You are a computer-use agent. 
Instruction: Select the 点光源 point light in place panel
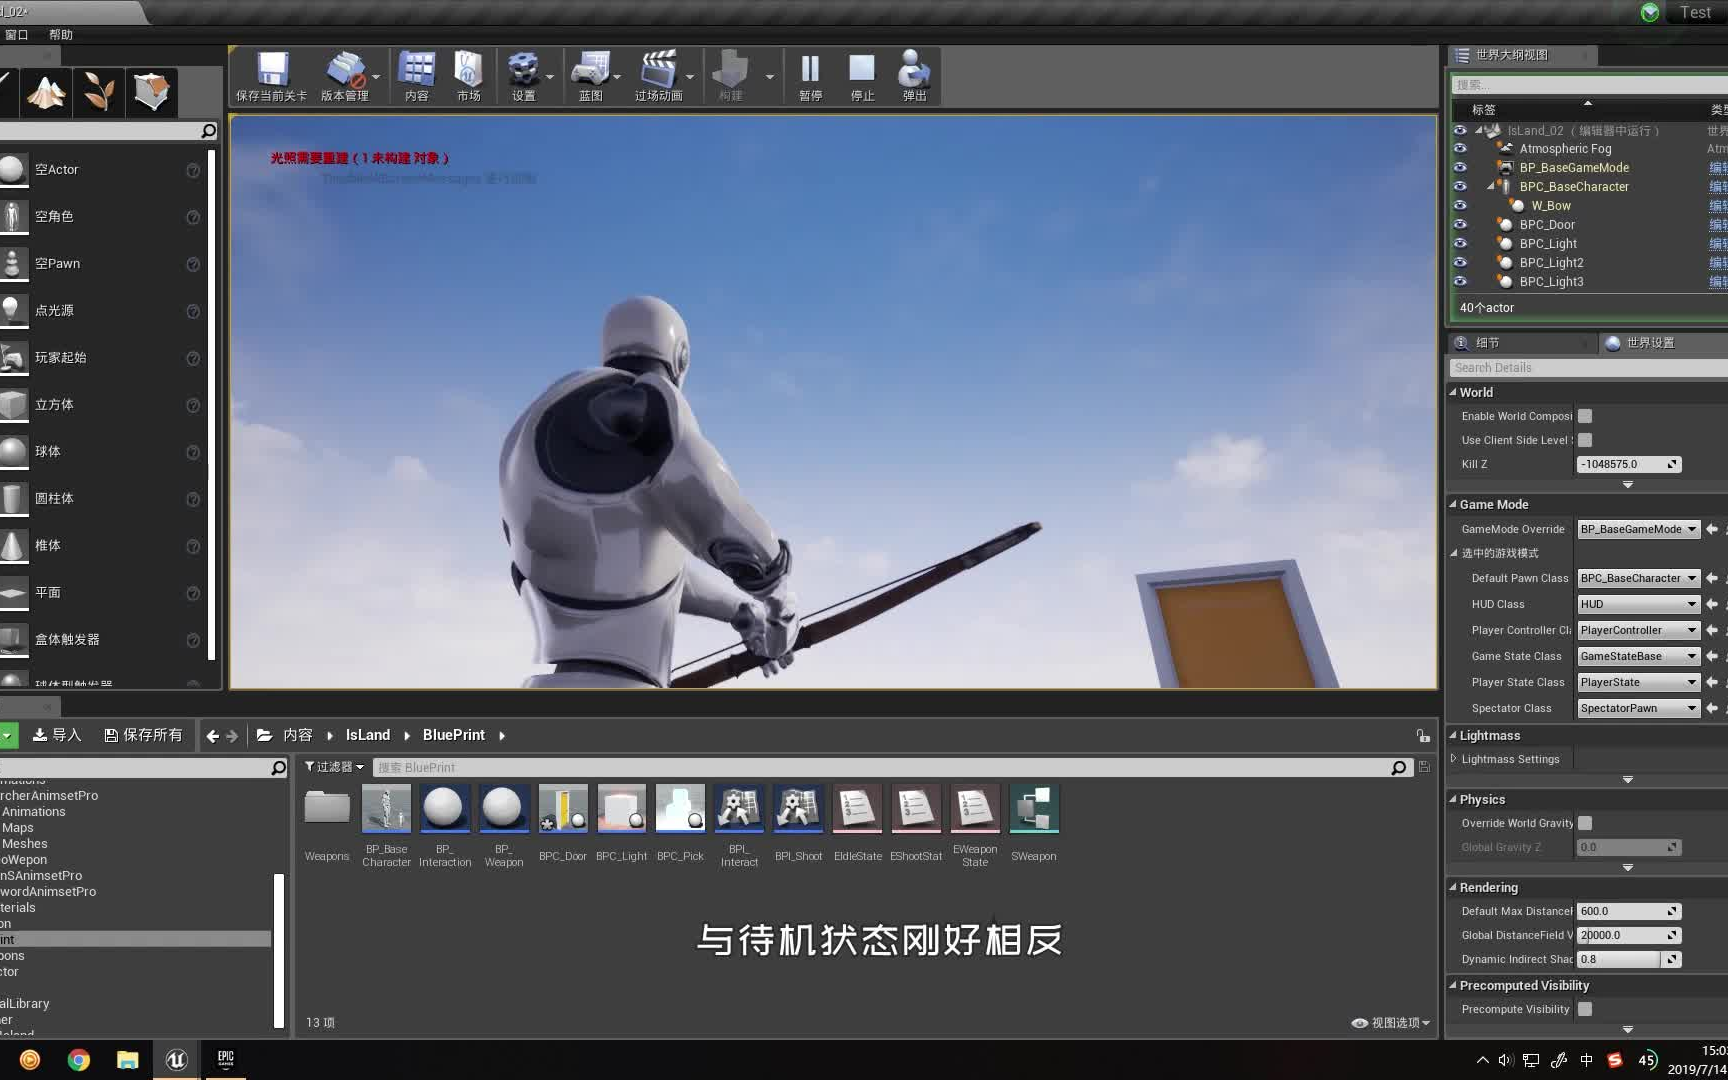(55, 310)
